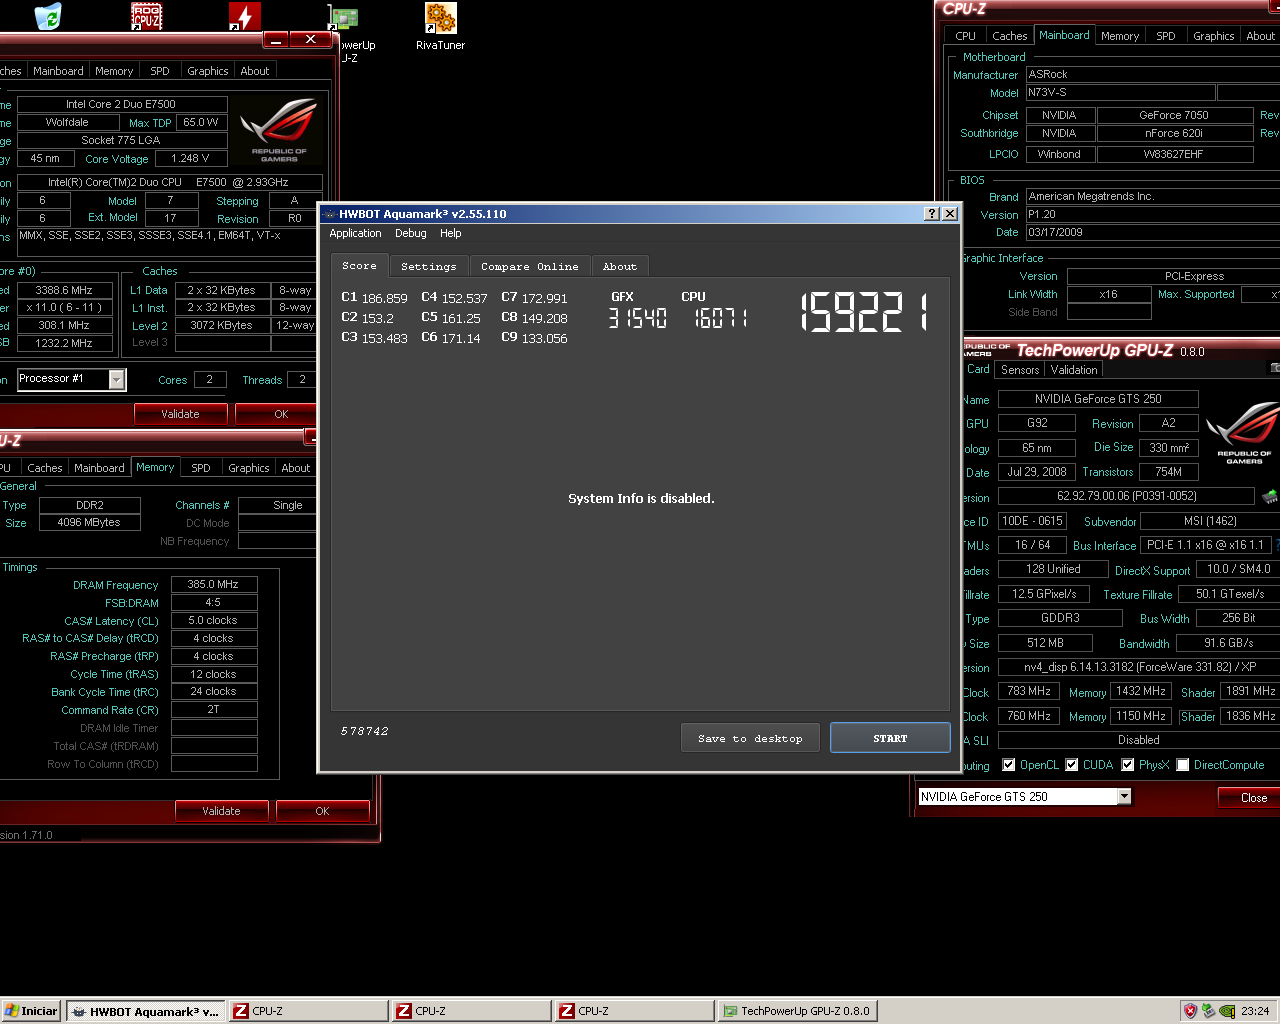Screen dimensions: 1280x1024
Task: Select Caches tab in lower-left memory CPU-Z window
Action: tap(44, 468)
